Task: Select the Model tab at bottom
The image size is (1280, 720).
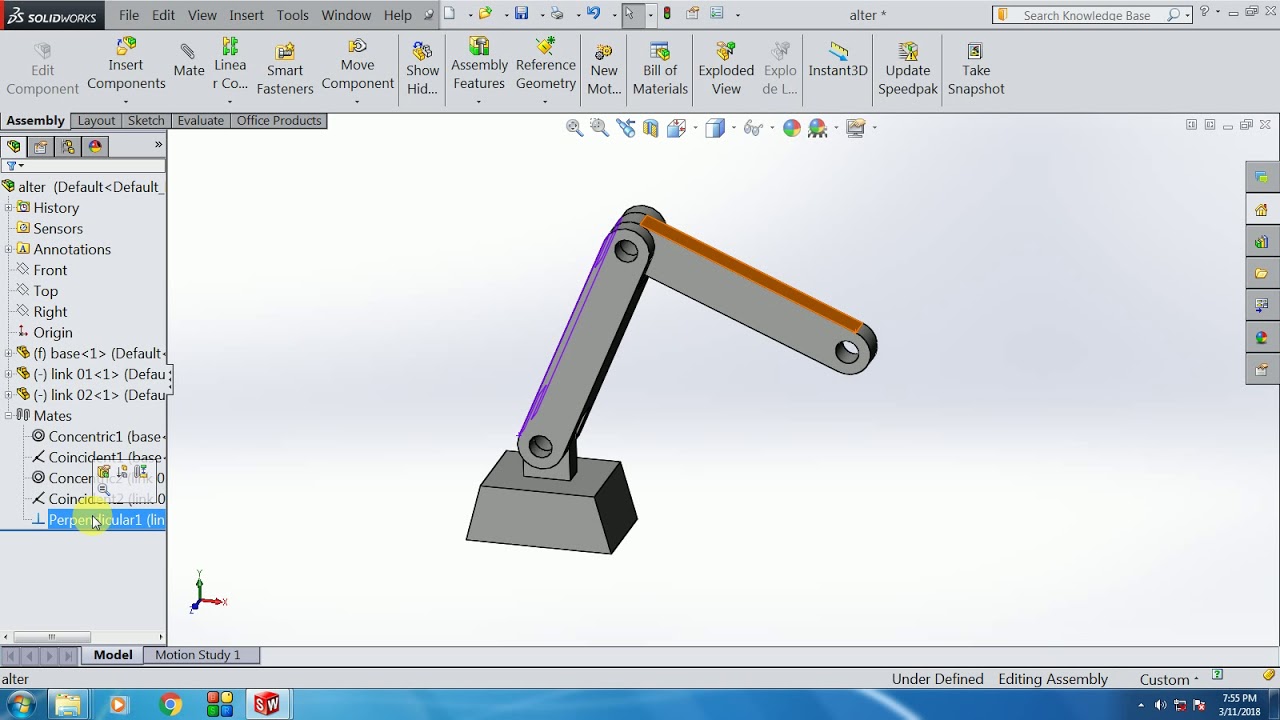Action: [113, 655]
